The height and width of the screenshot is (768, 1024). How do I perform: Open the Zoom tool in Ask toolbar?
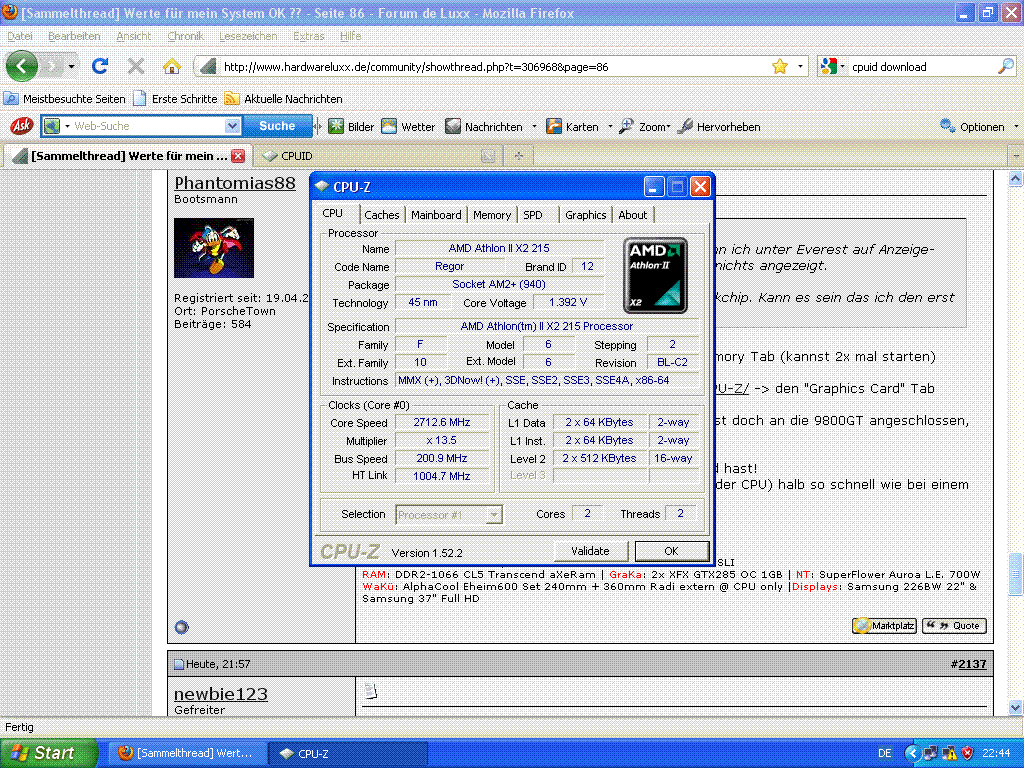645,127
